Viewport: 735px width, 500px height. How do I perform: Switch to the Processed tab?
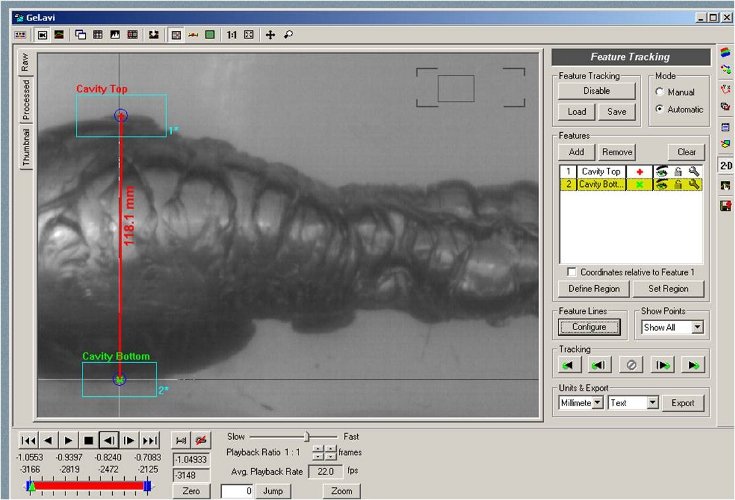tap(26, 99)
